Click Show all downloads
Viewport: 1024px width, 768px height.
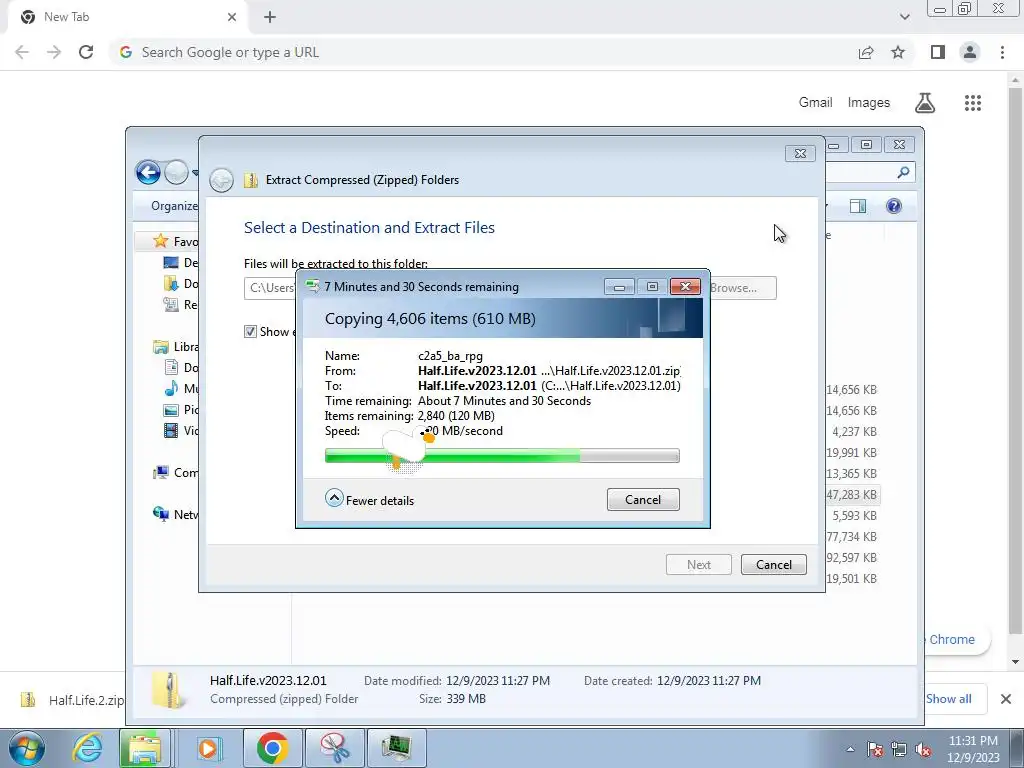(x=949, y=699)
